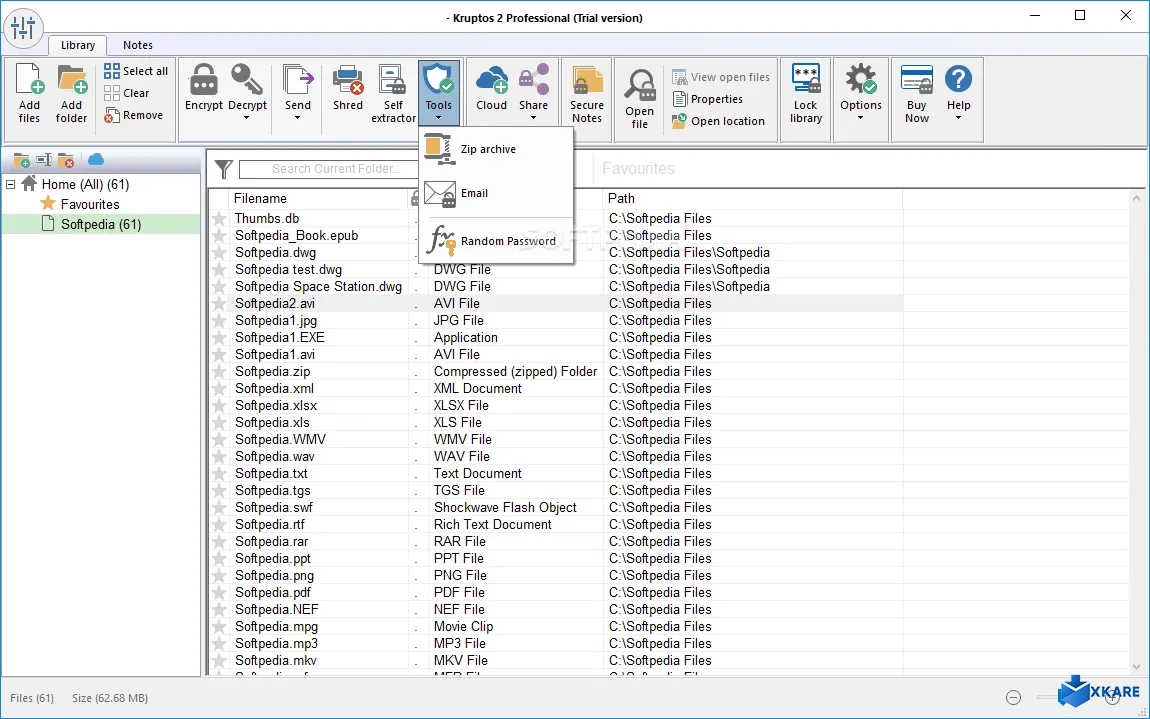
Task: Sort by the Filename column header
Action: [260, 198]
